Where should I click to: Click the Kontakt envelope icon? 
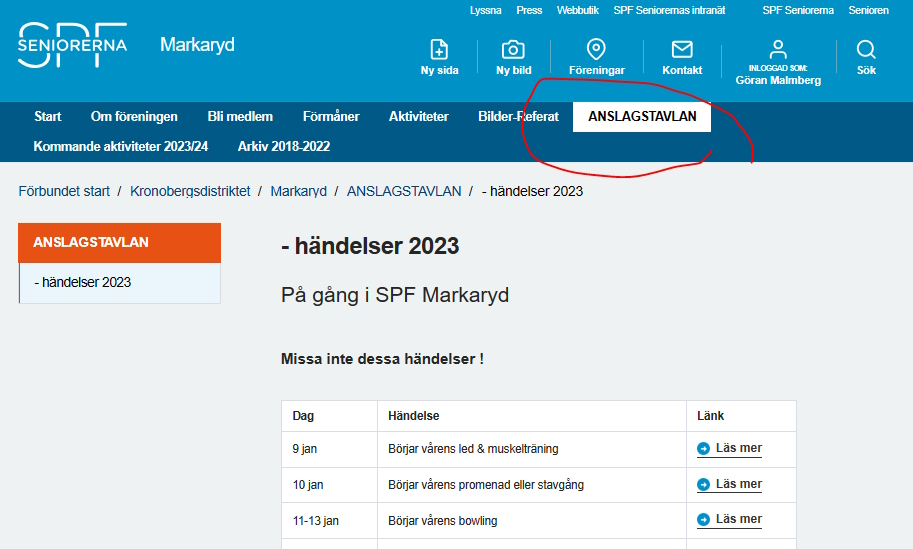[682, 49]
